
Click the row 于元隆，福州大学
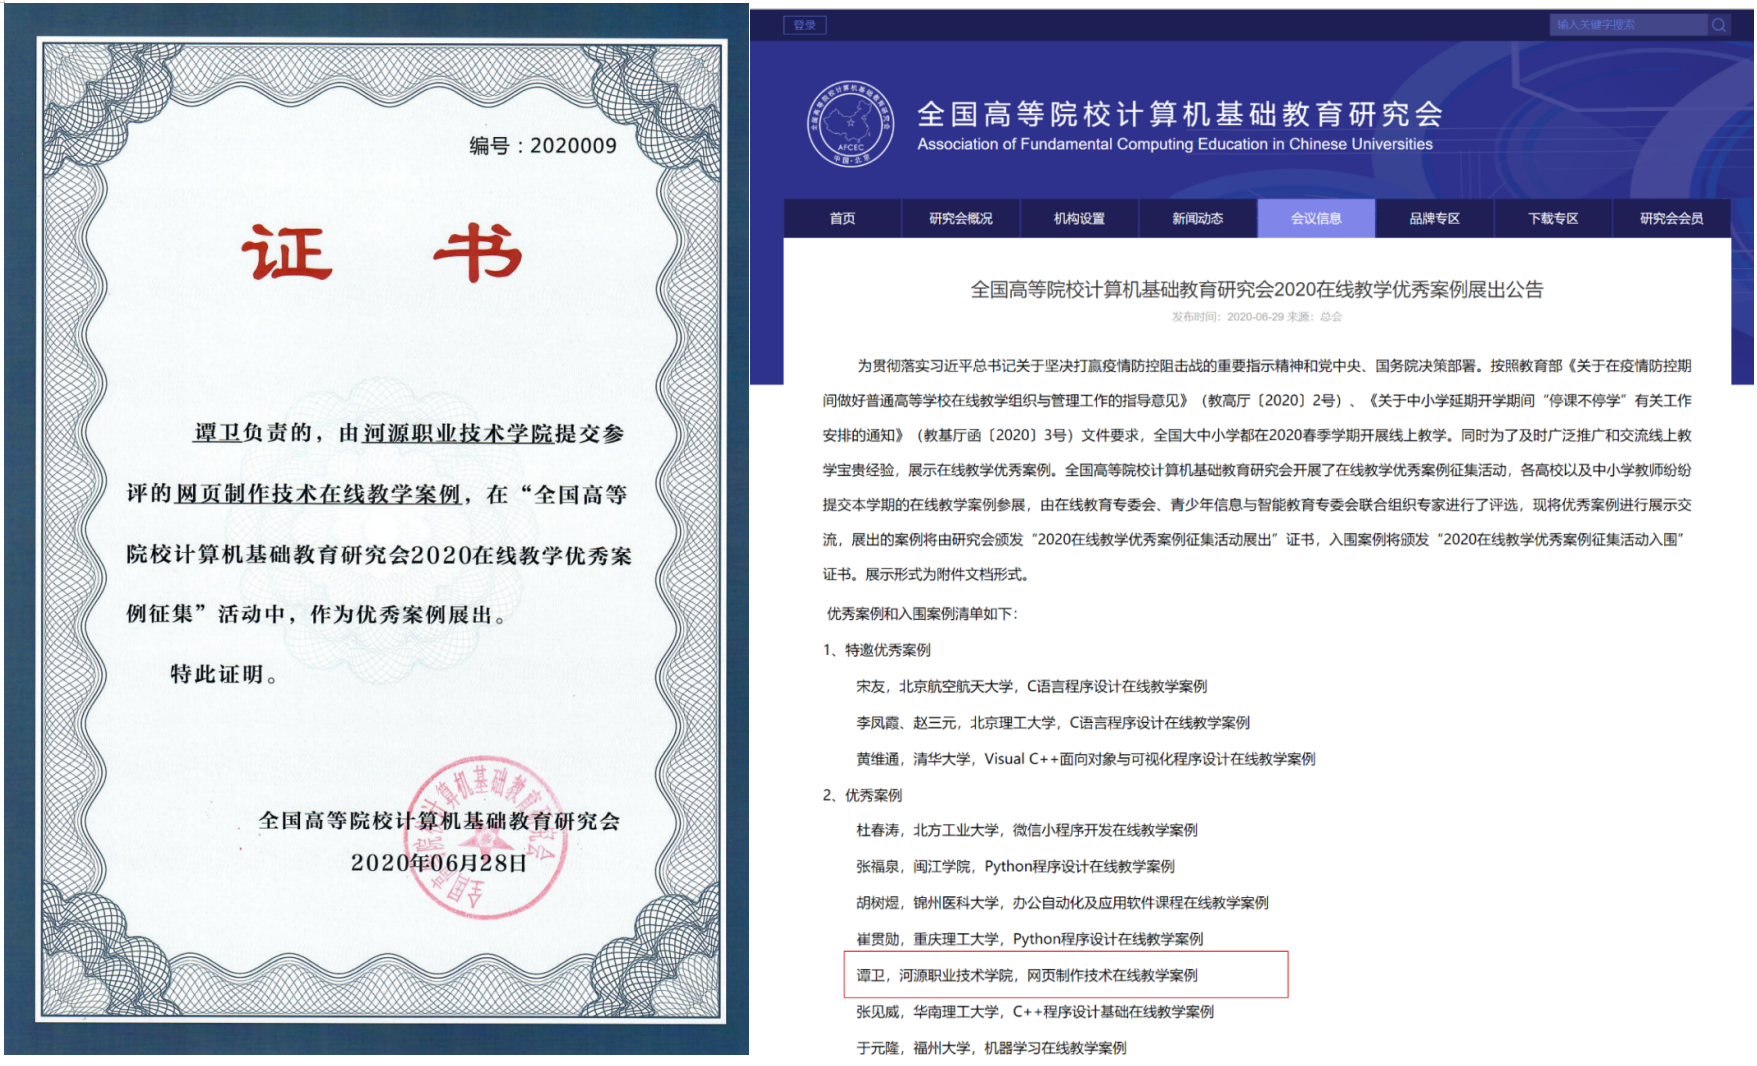[x=992, y=1048]
